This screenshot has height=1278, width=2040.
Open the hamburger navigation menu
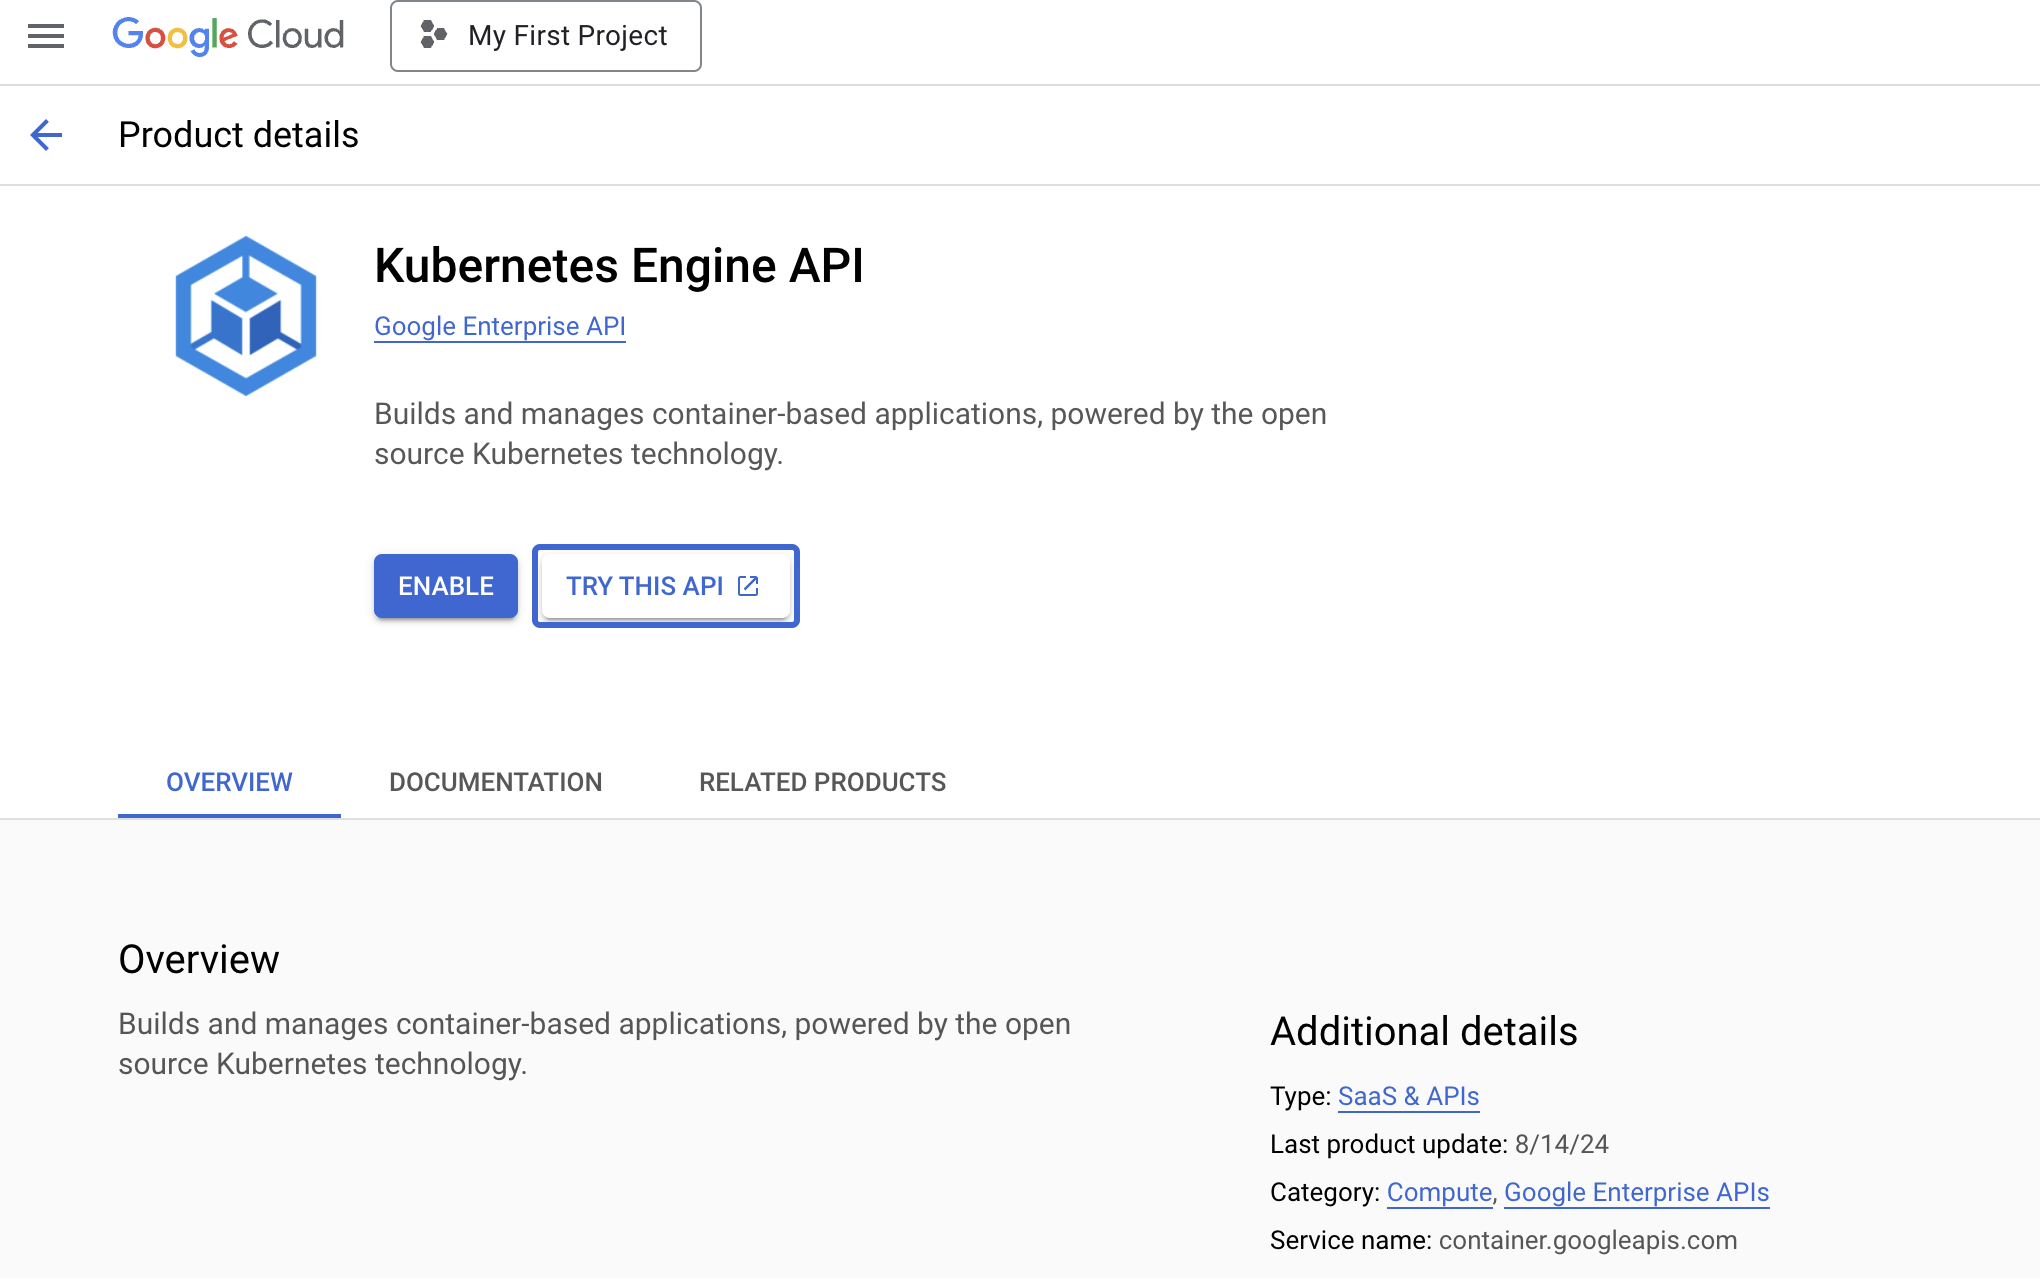coord(46,36)
